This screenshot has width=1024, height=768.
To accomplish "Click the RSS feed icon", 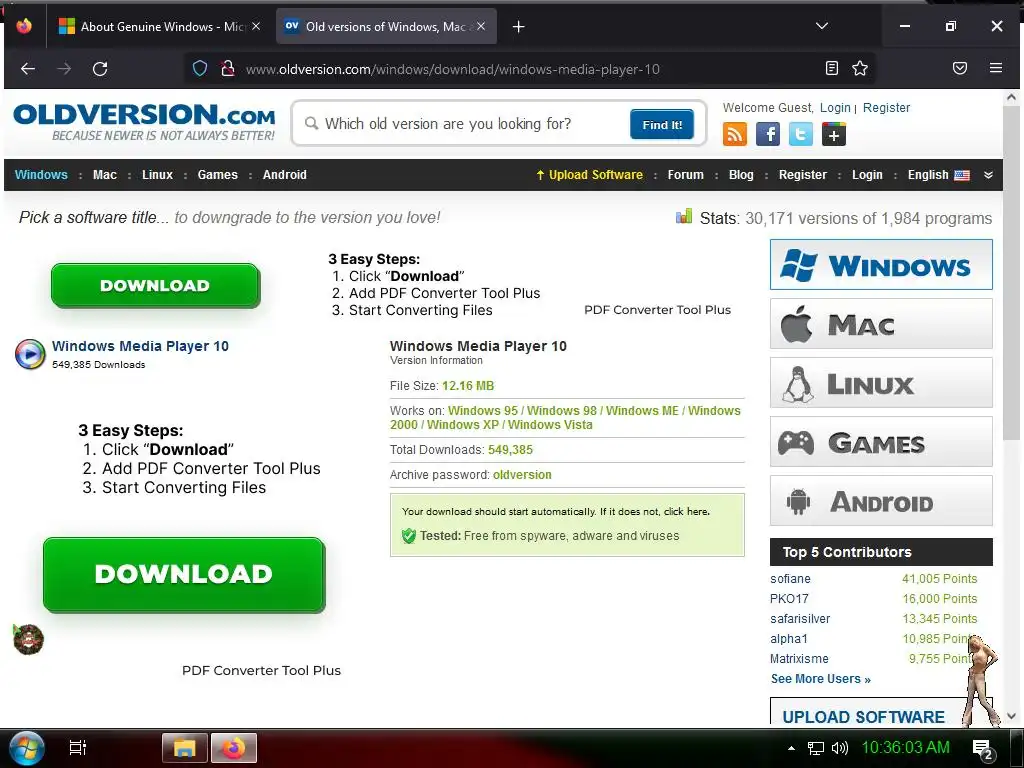I will click(735, 135).
